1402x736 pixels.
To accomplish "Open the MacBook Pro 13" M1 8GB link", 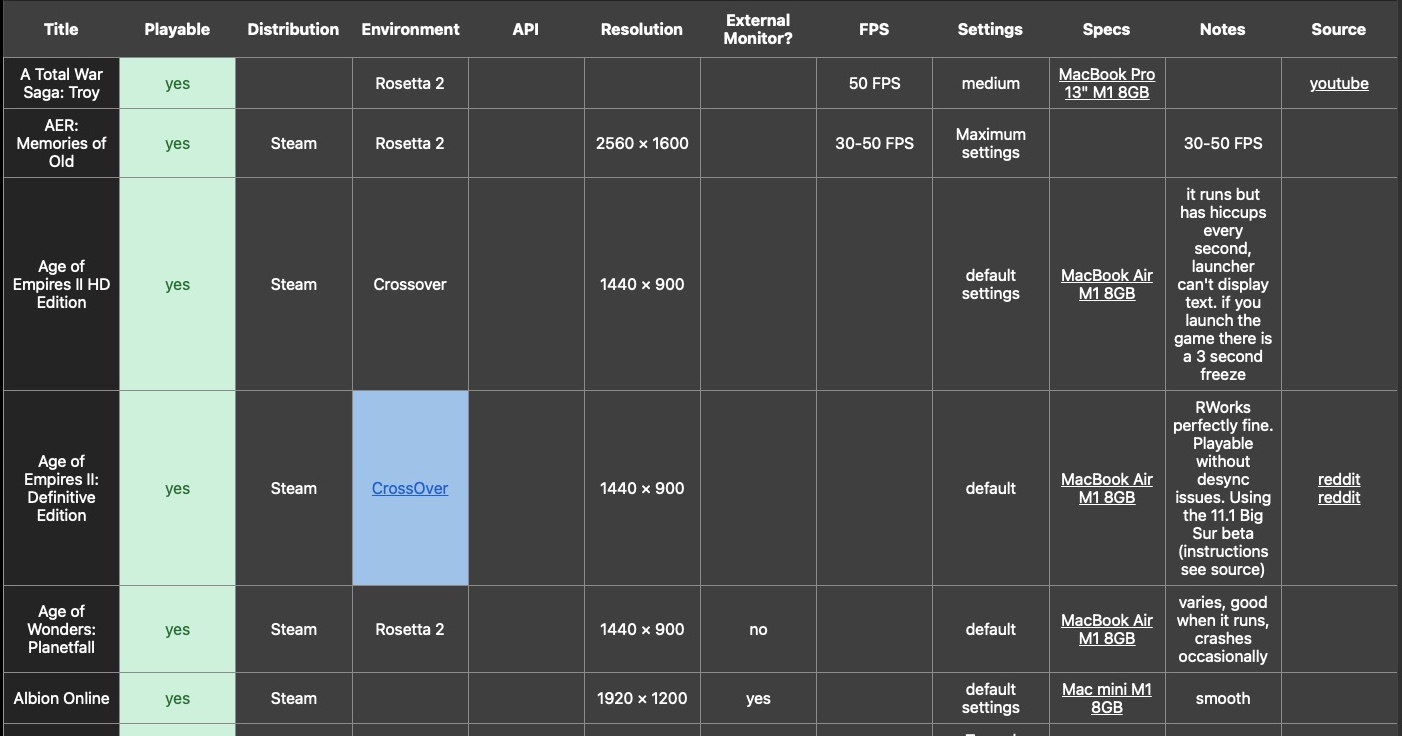I will pos(1106,84).
